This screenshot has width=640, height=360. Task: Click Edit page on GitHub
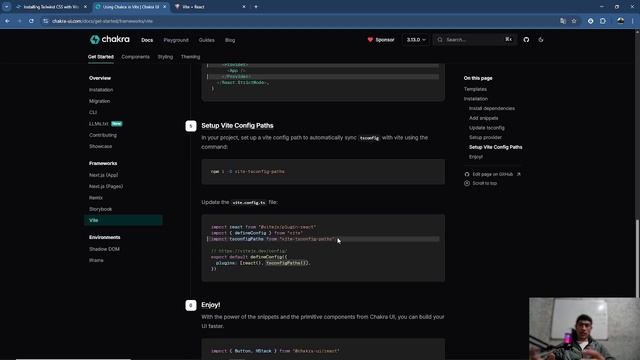pos(492,174)
